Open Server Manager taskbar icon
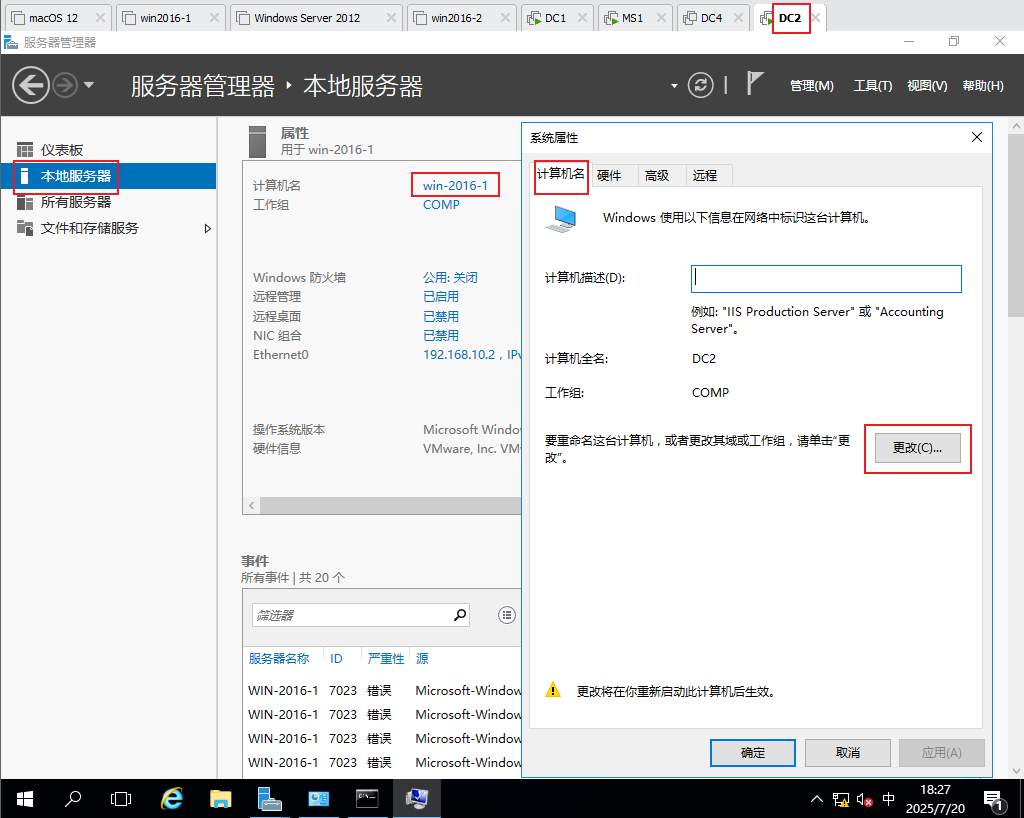 pos(269,798)
